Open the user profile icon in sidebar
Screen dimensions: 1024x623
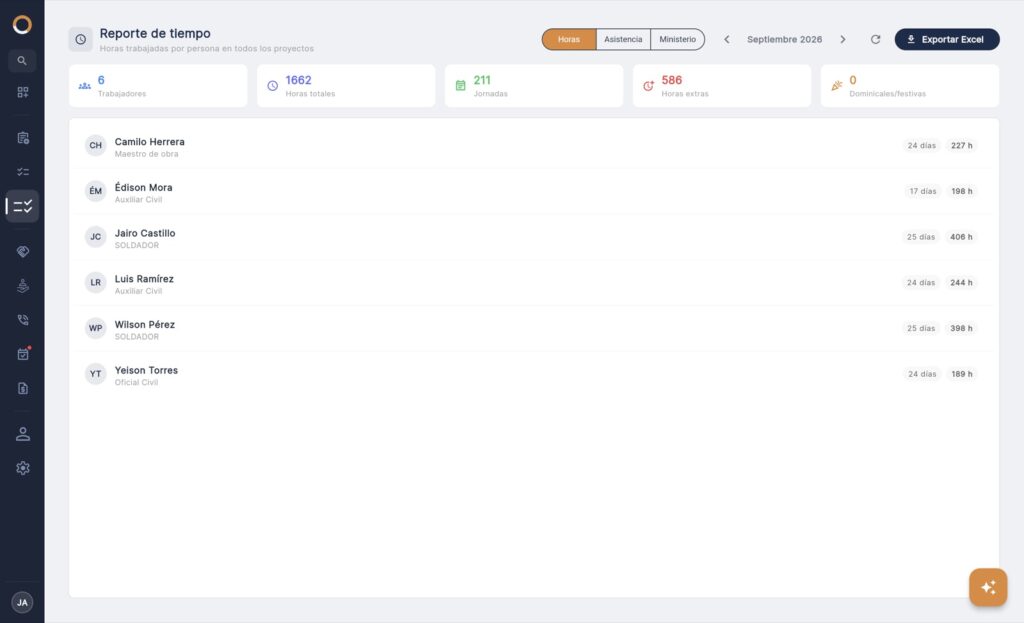22,434
